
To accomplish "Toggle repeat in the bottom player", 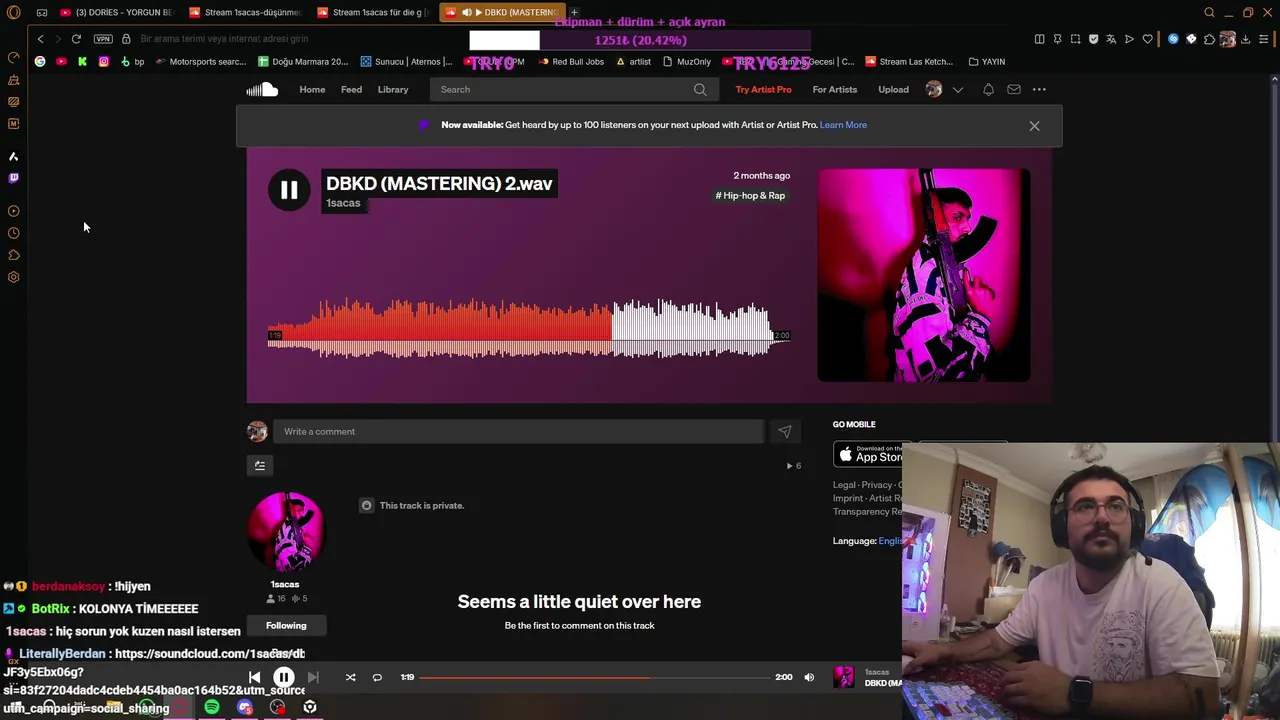I will click(x=377, y=677).
